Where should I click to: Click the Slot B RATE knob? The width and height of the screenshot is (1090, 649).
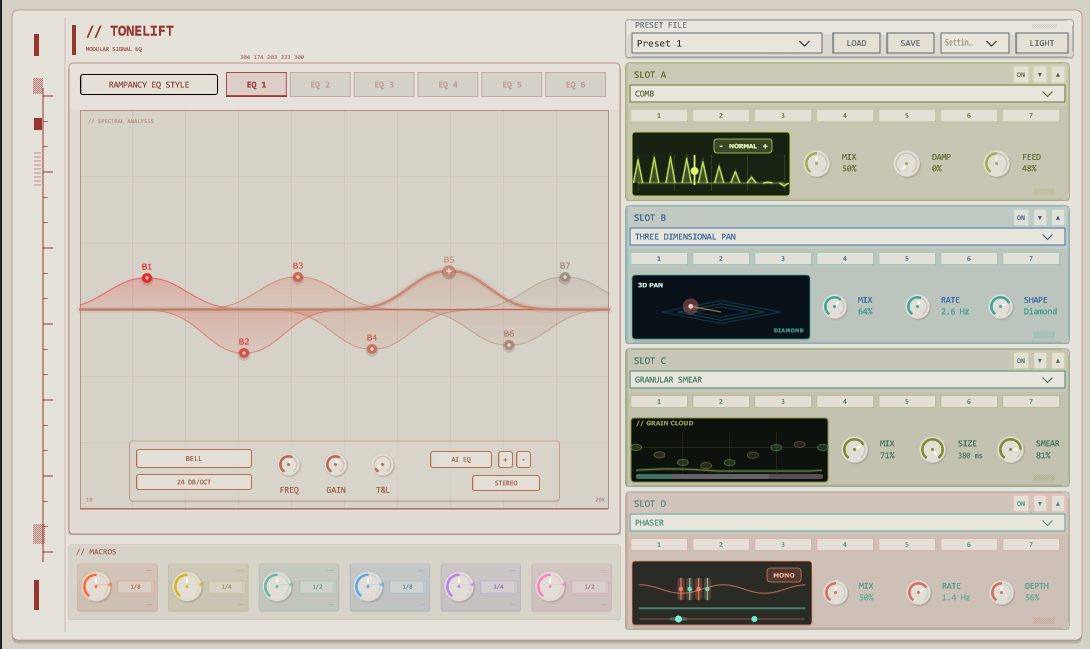tap(918, 306)
